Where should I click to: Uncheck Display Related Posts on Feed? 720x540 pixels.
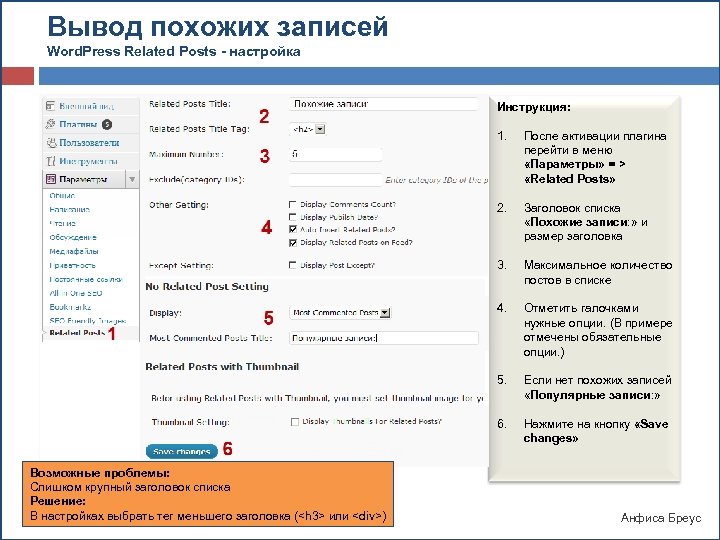tap(292, 242)
